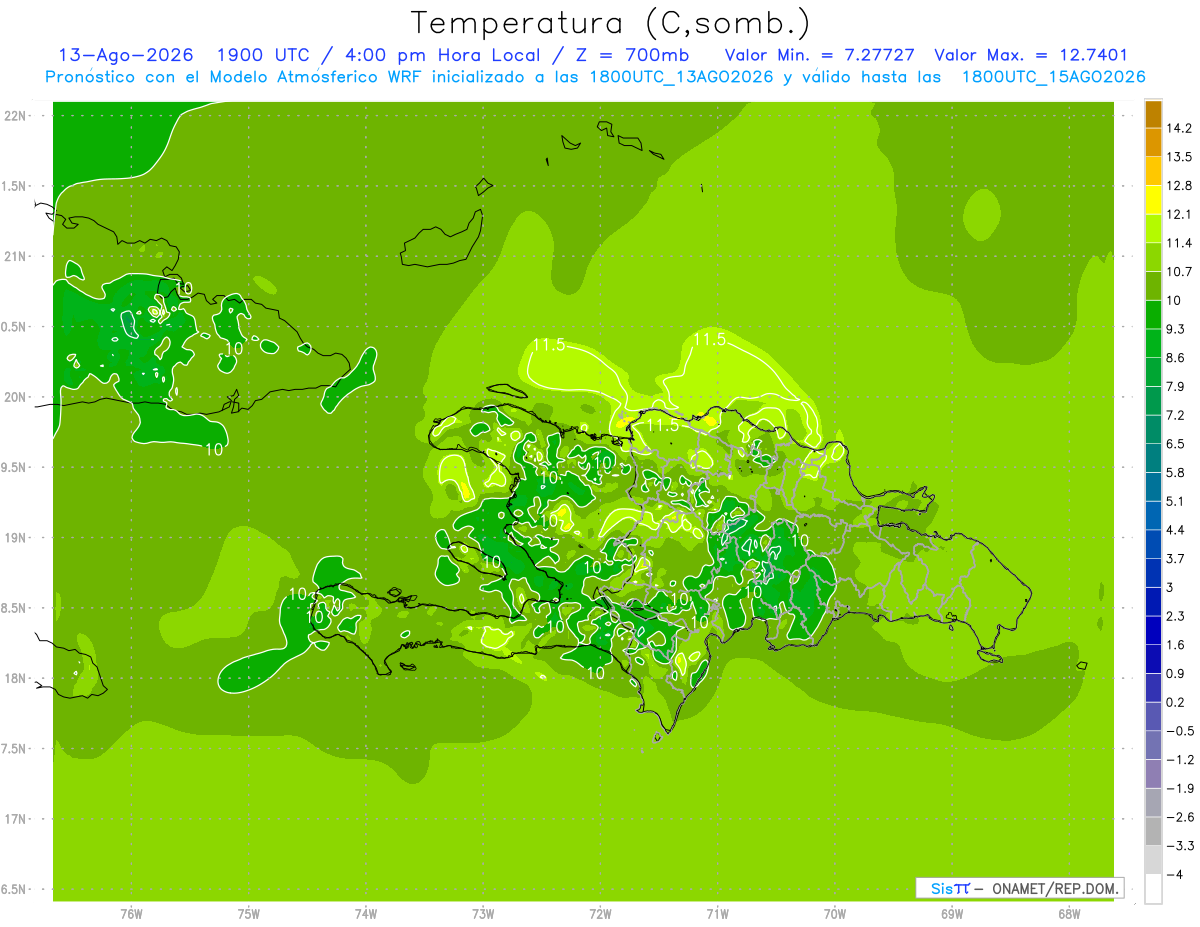The width and height of the screenshot is (1200, 927).
Task: Pick the teal band between 5.8 and 6.5
Action: point(1153,458)
